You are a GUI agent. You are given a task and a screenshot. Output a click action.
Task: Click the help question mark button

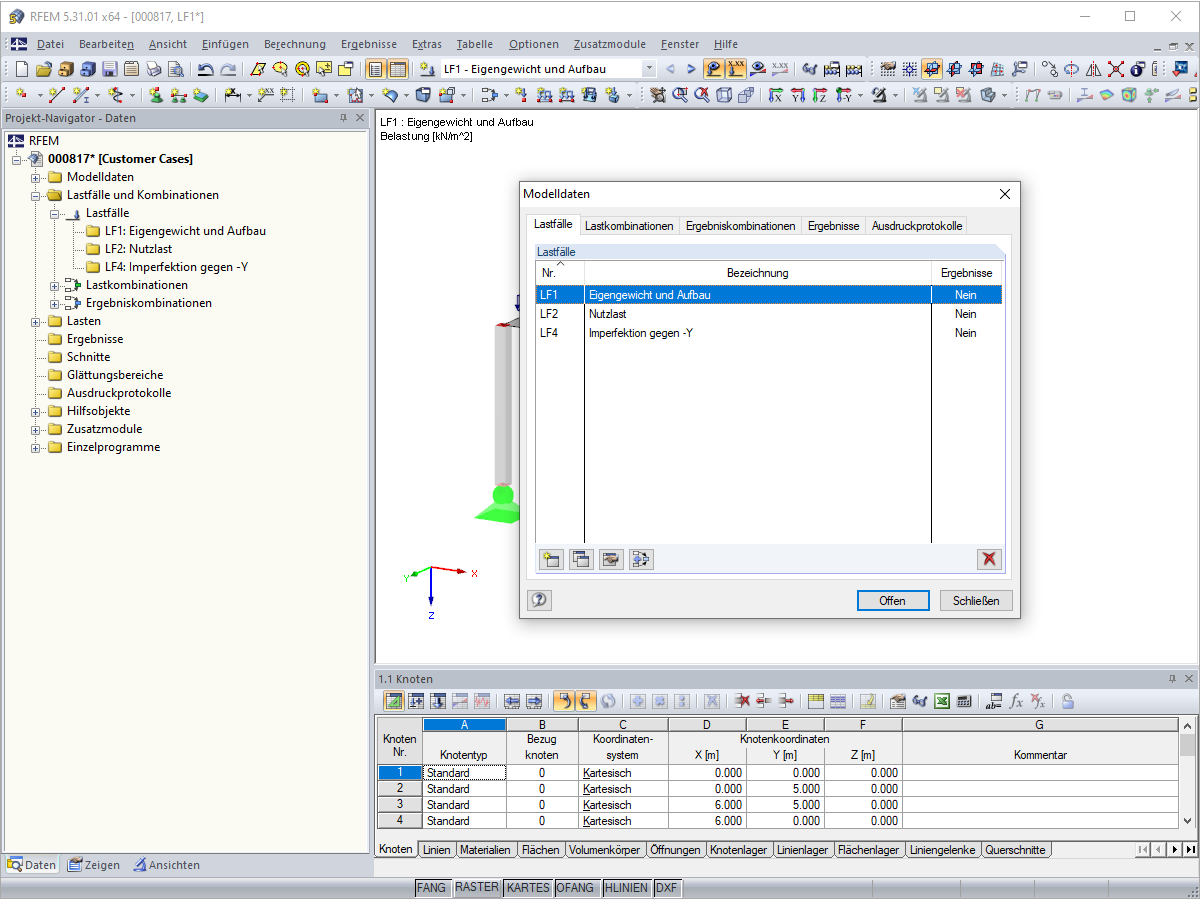click(x=539, y=600)
